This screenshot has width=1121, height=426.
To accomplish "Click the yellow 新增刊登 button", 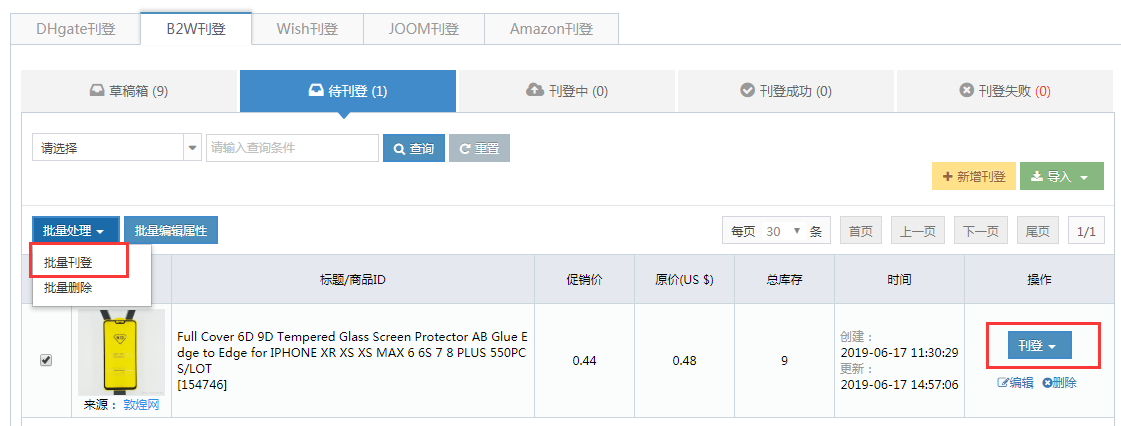I will tap(974, 177).
